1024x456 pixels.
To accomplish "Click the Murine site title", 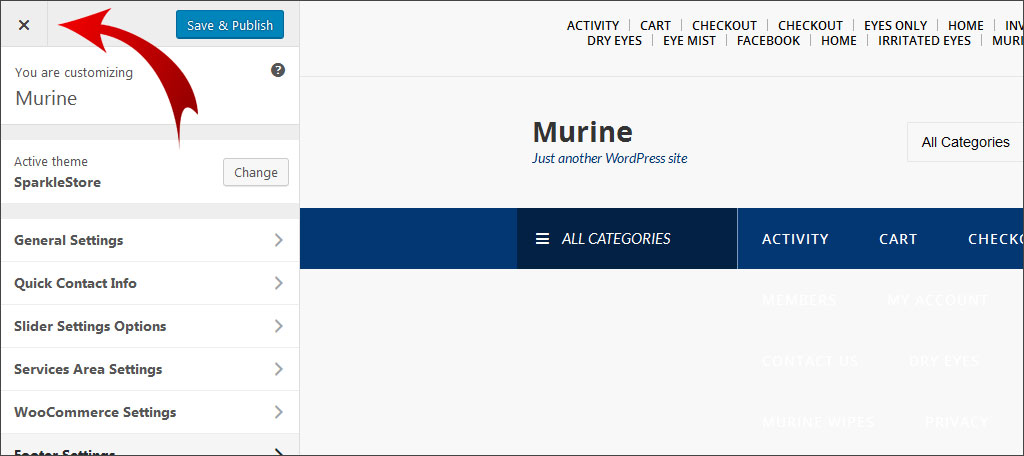I will [x=582, y=132].
